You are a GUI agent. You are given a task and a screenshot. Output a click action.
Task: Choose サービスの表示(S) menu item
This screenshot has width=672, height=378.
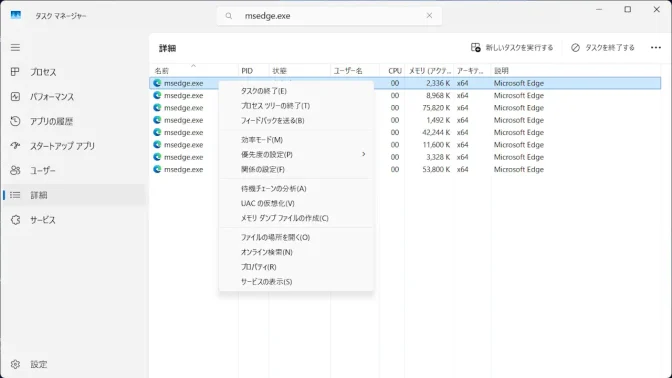(x=296, y=282)
